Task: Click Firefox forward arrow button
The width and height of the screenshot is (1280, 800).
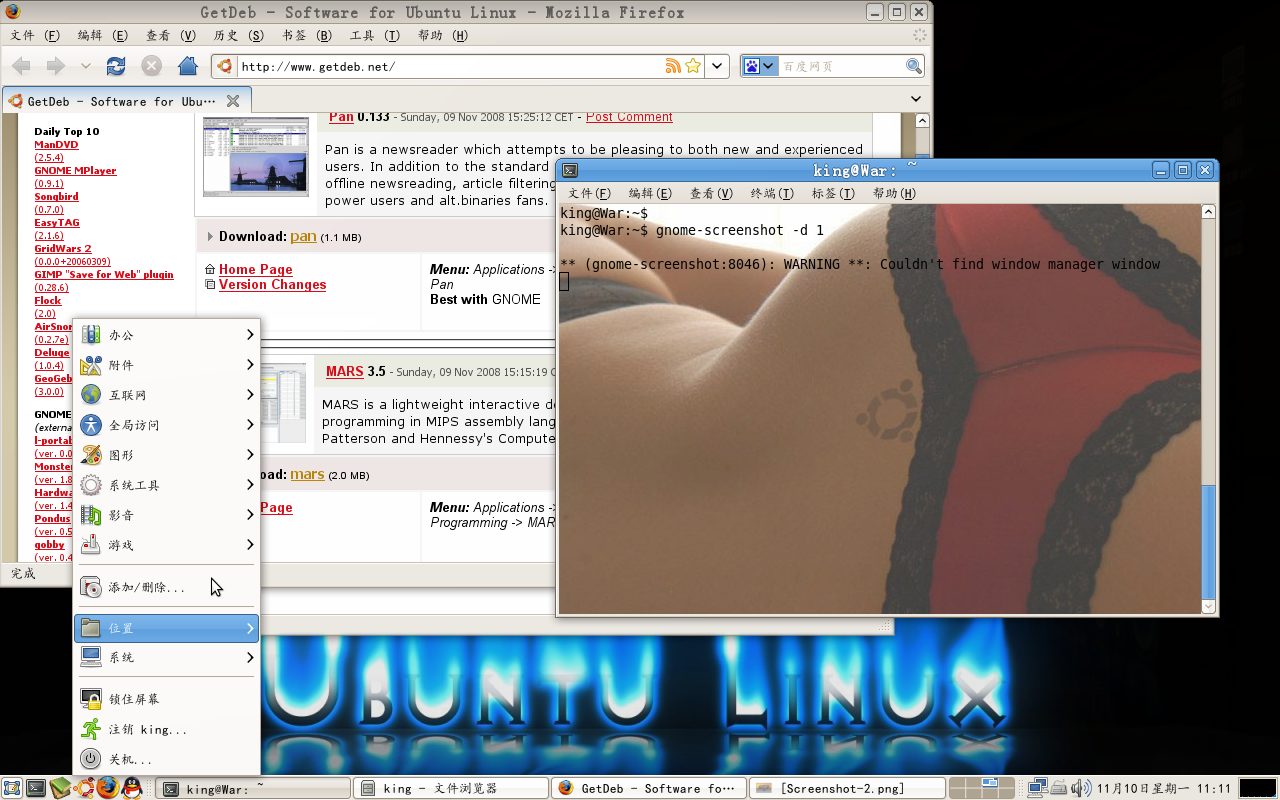Action: [x=56, y=66]
